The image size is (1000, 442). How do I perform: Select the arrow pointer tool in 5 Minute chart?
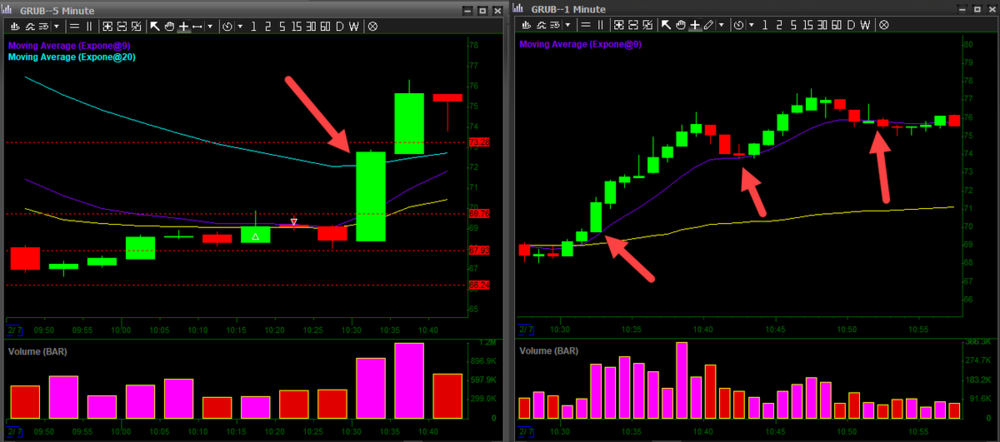pyautogui.click(x=155, y=25)
